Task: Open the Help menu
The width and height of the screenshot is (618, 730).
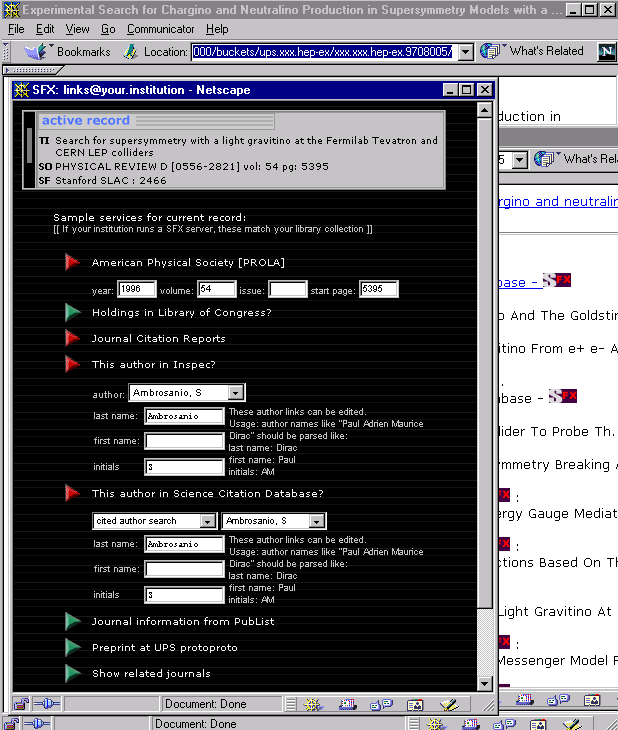Action: 217,29
